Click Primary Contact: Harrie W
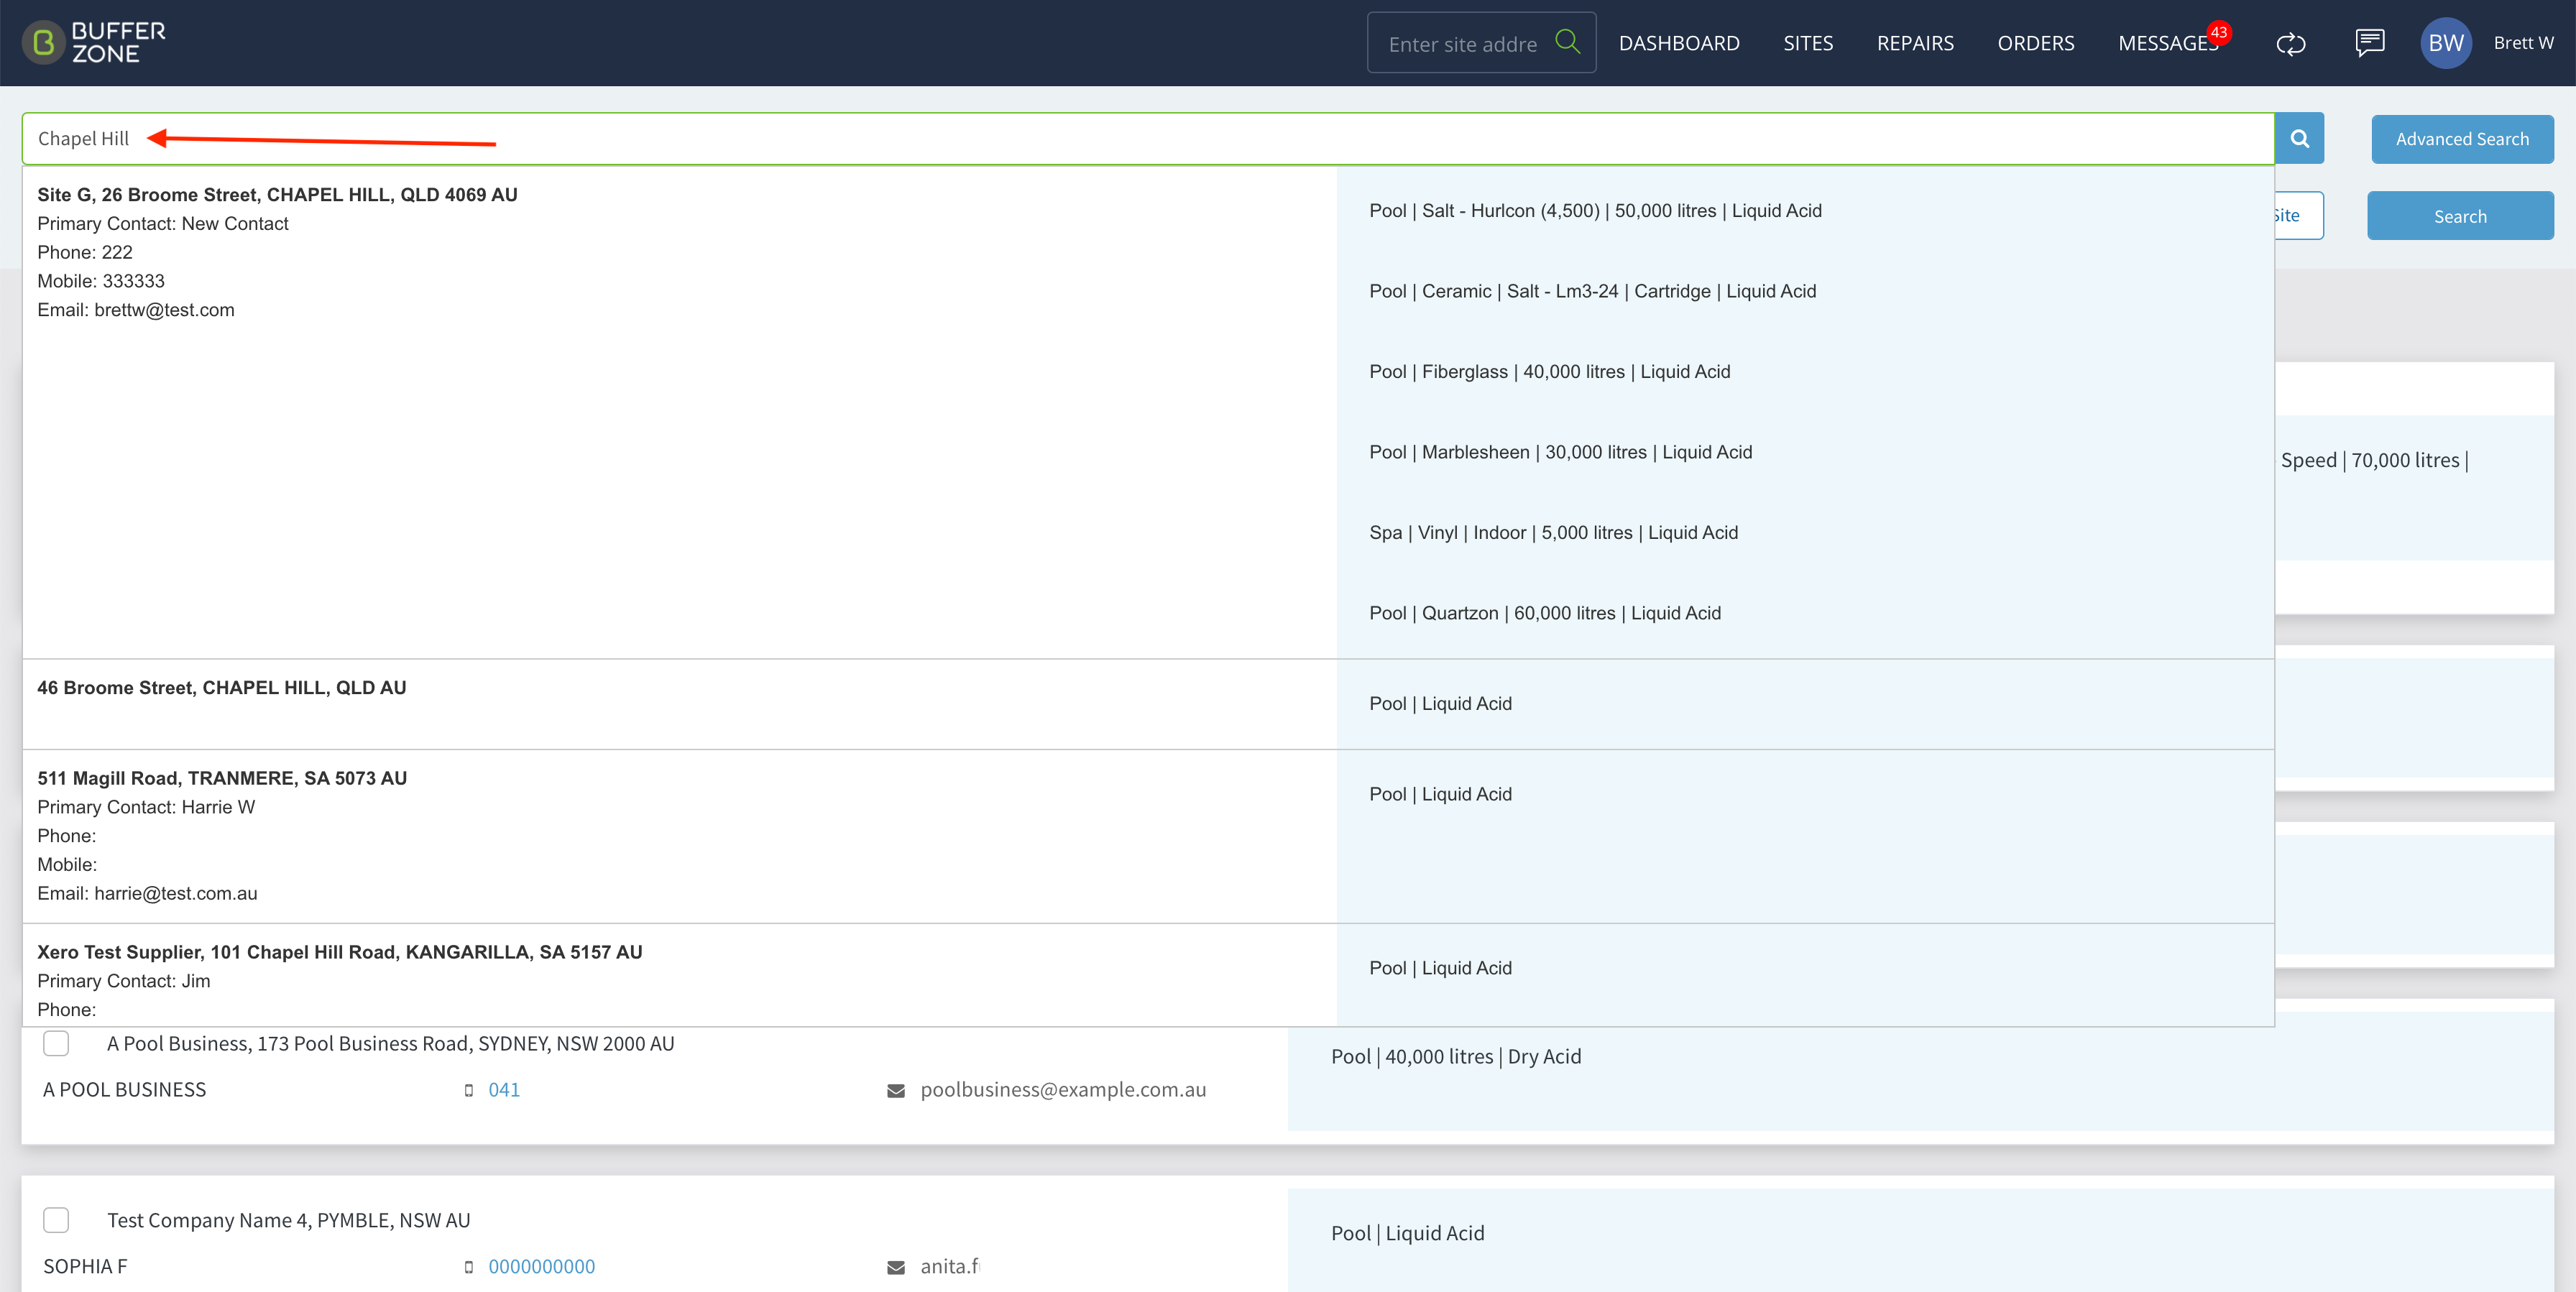This screenshot has height=1292, width=2576. 146,807
